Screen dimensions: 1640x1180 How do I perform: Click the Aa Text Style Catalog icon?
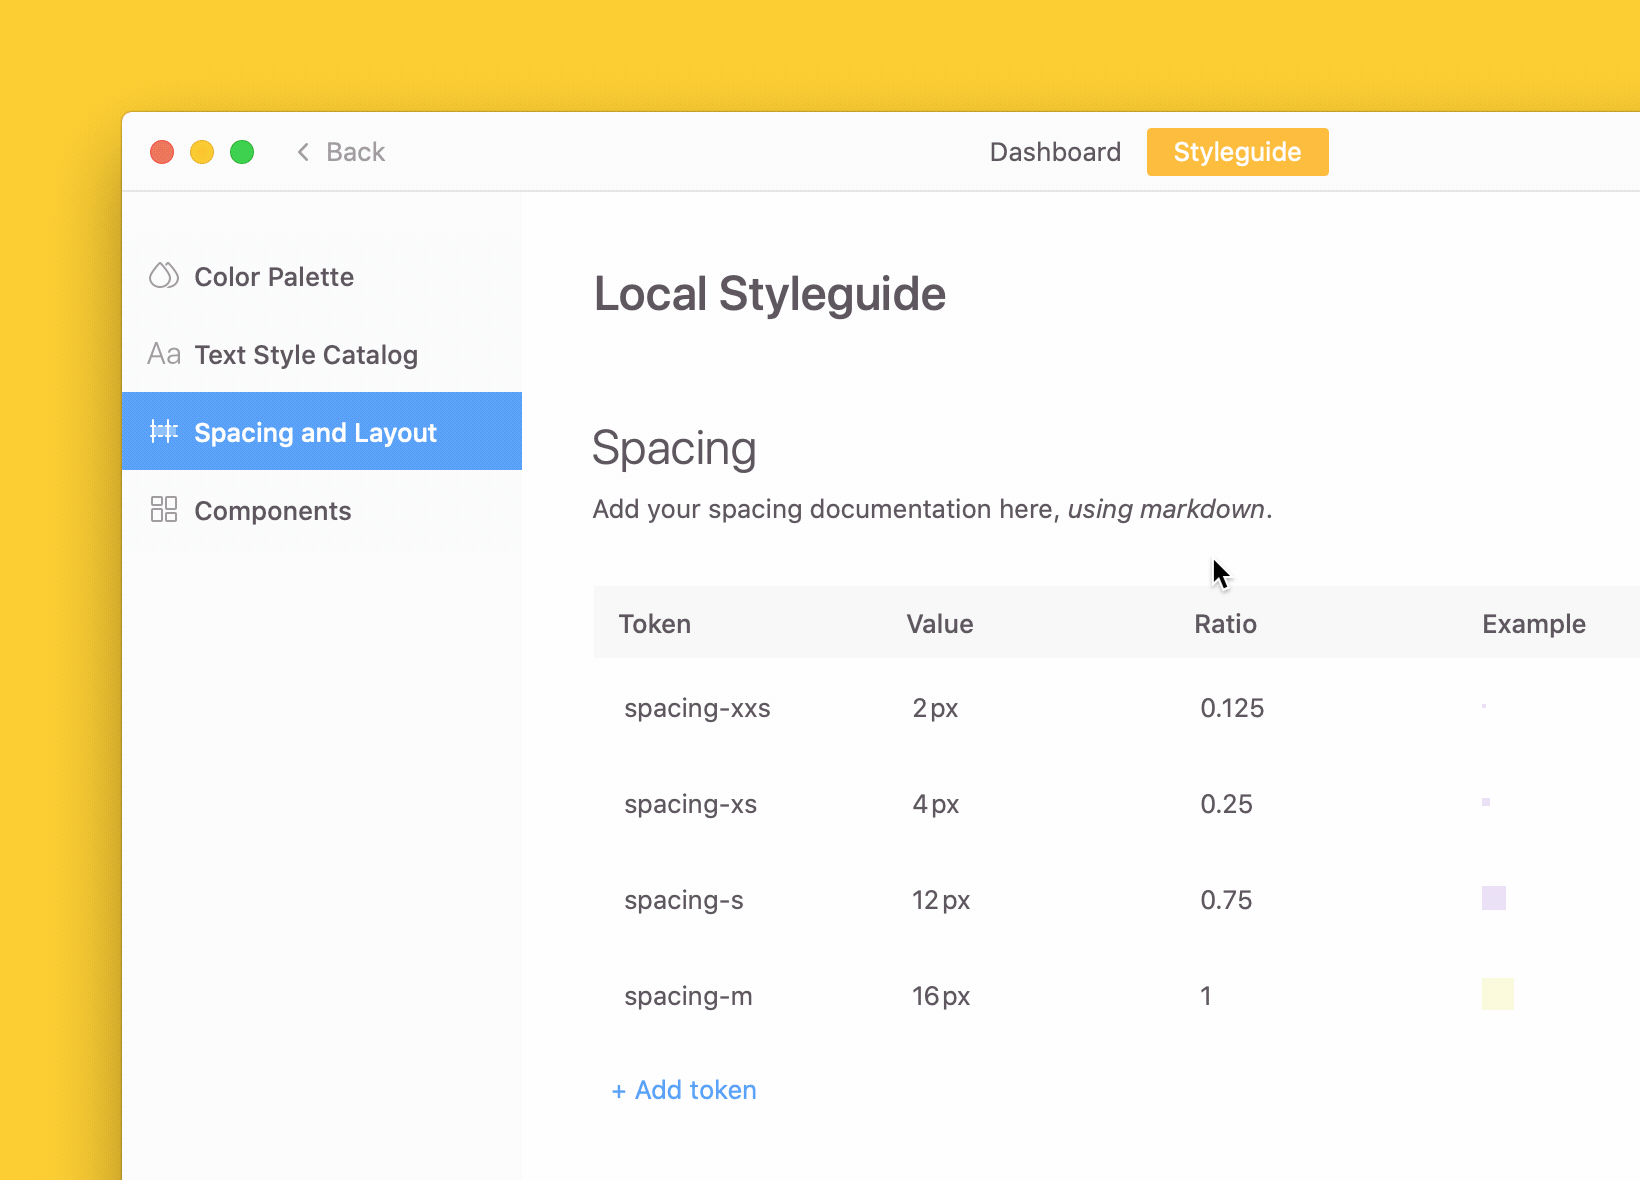point(164,354)
